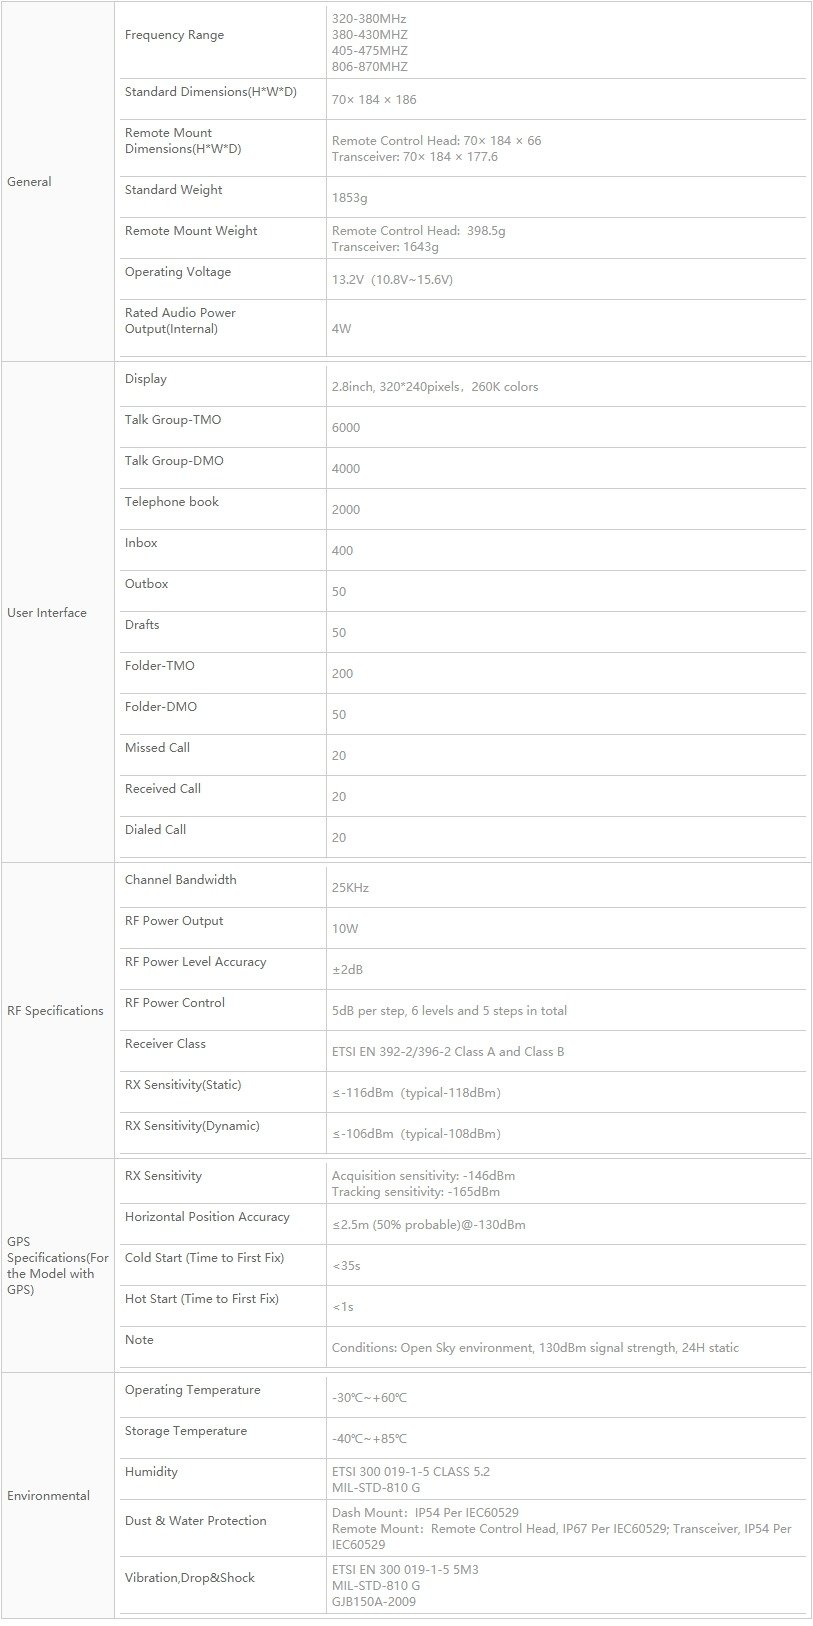The height and width of the screenshot is (1626, 813).
Task: Click the 806-870MHZ frequency value
Action: [x=369, y=67]
